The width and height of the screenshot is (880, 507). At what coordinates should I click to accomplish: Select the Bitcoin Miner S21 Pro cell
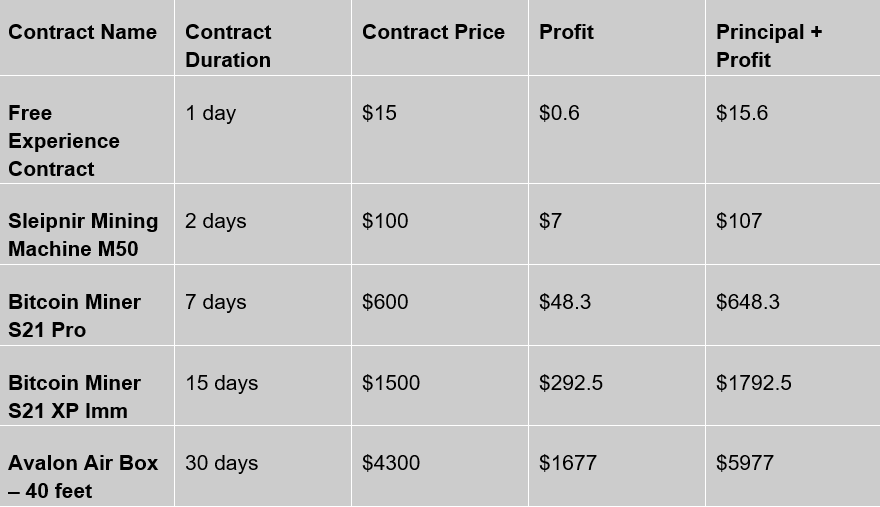(x=74, y=316)
